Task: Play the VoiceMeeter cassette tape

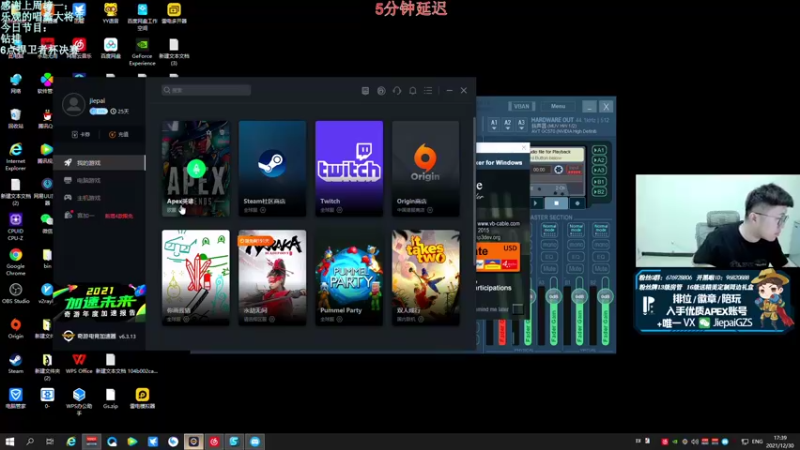Action: [x=536, y=203]
